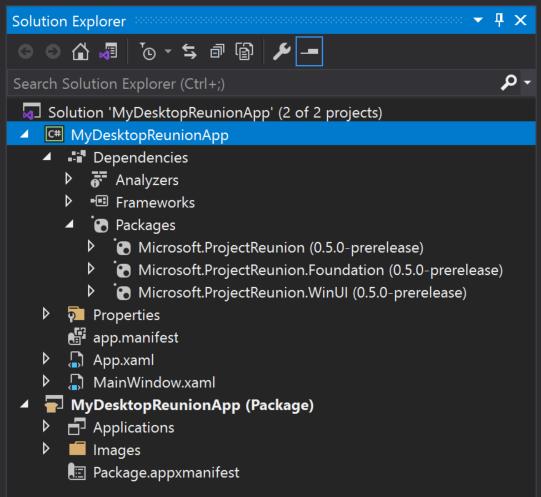Open Properties via the wrench icon
This screenshot has height=497, width=541.
[282, 52]
